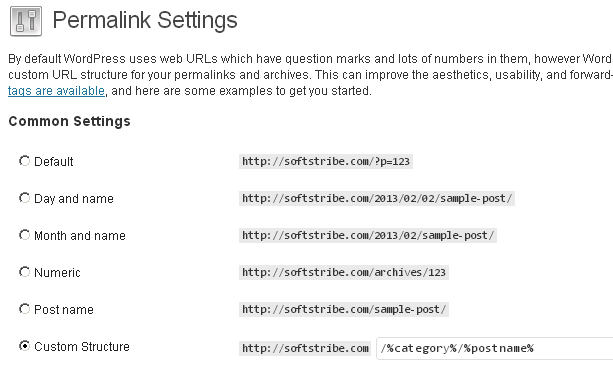
Task: Click the ?p=123 example URL code
Action: click(326, 161)
